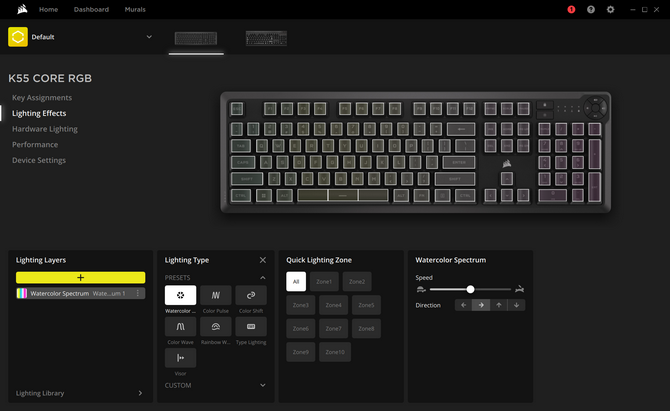Screen dimensions: 670x411
Task: Open the Murals tab
Action: click(135, 9)
